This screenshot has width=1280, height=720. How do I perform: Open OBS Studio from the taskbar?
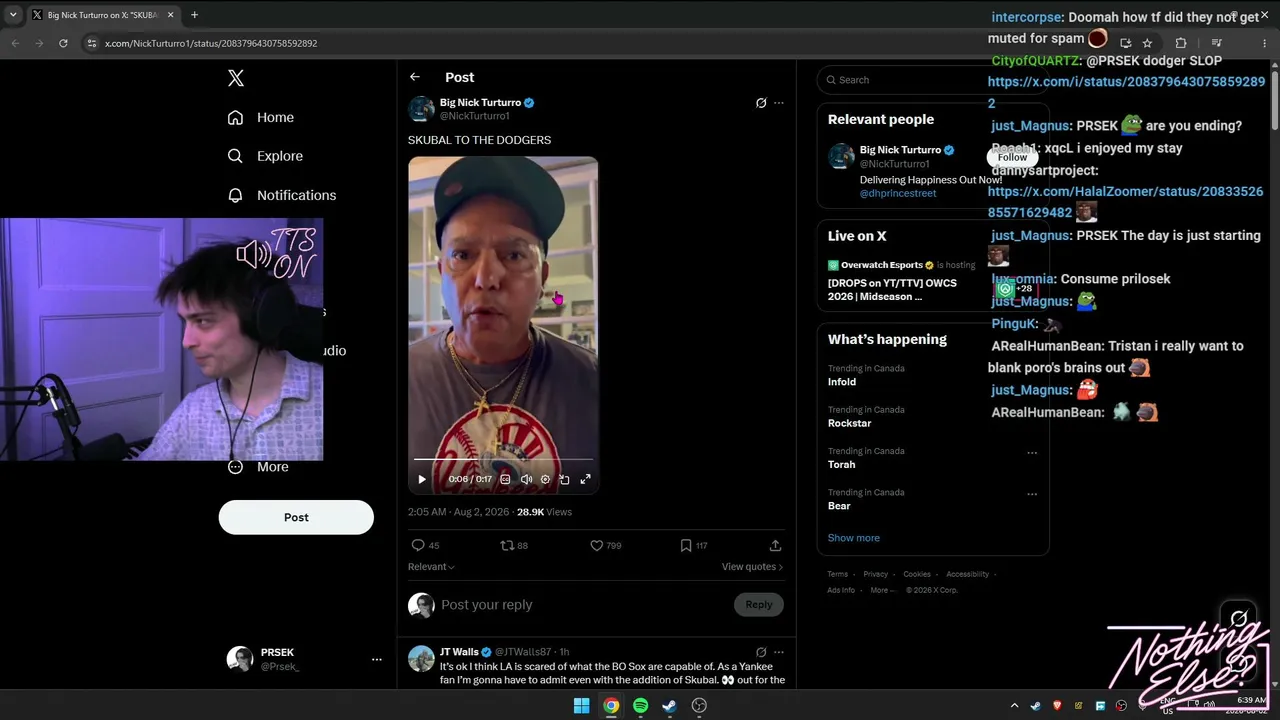tap(699, 705)
